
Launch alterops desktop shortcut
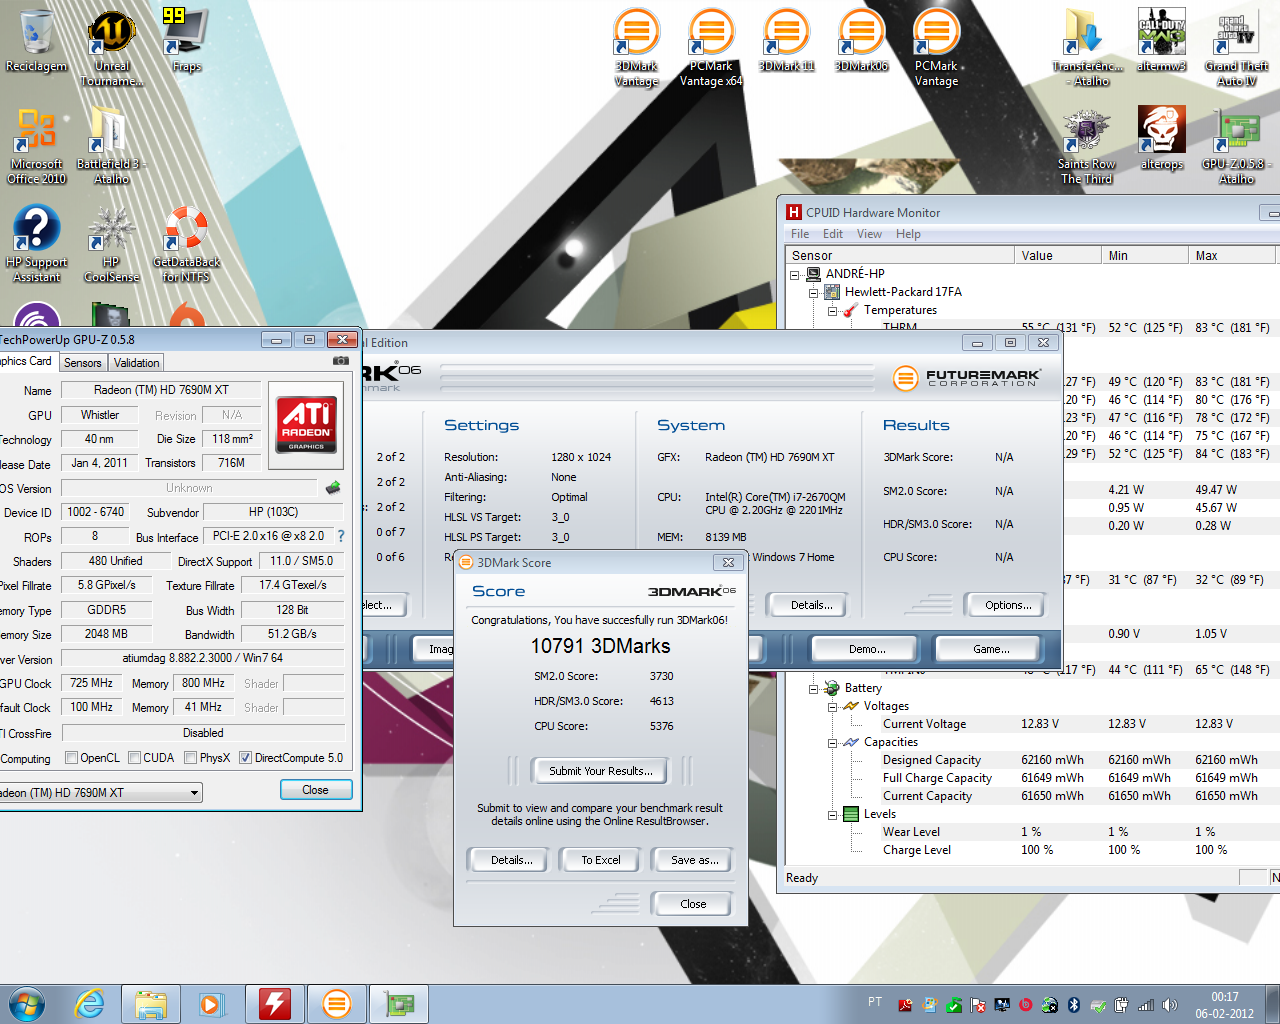coord(1162,140)
